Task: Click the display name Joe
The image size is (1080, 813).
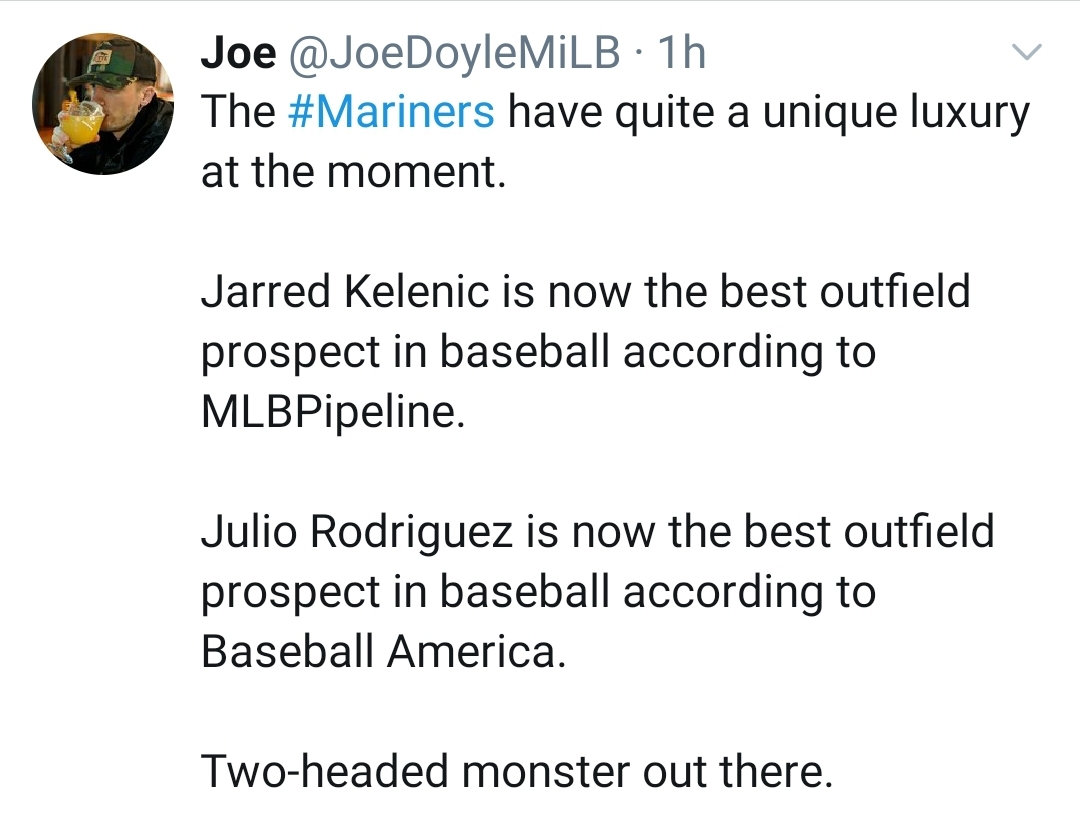Action: [238, 52]
